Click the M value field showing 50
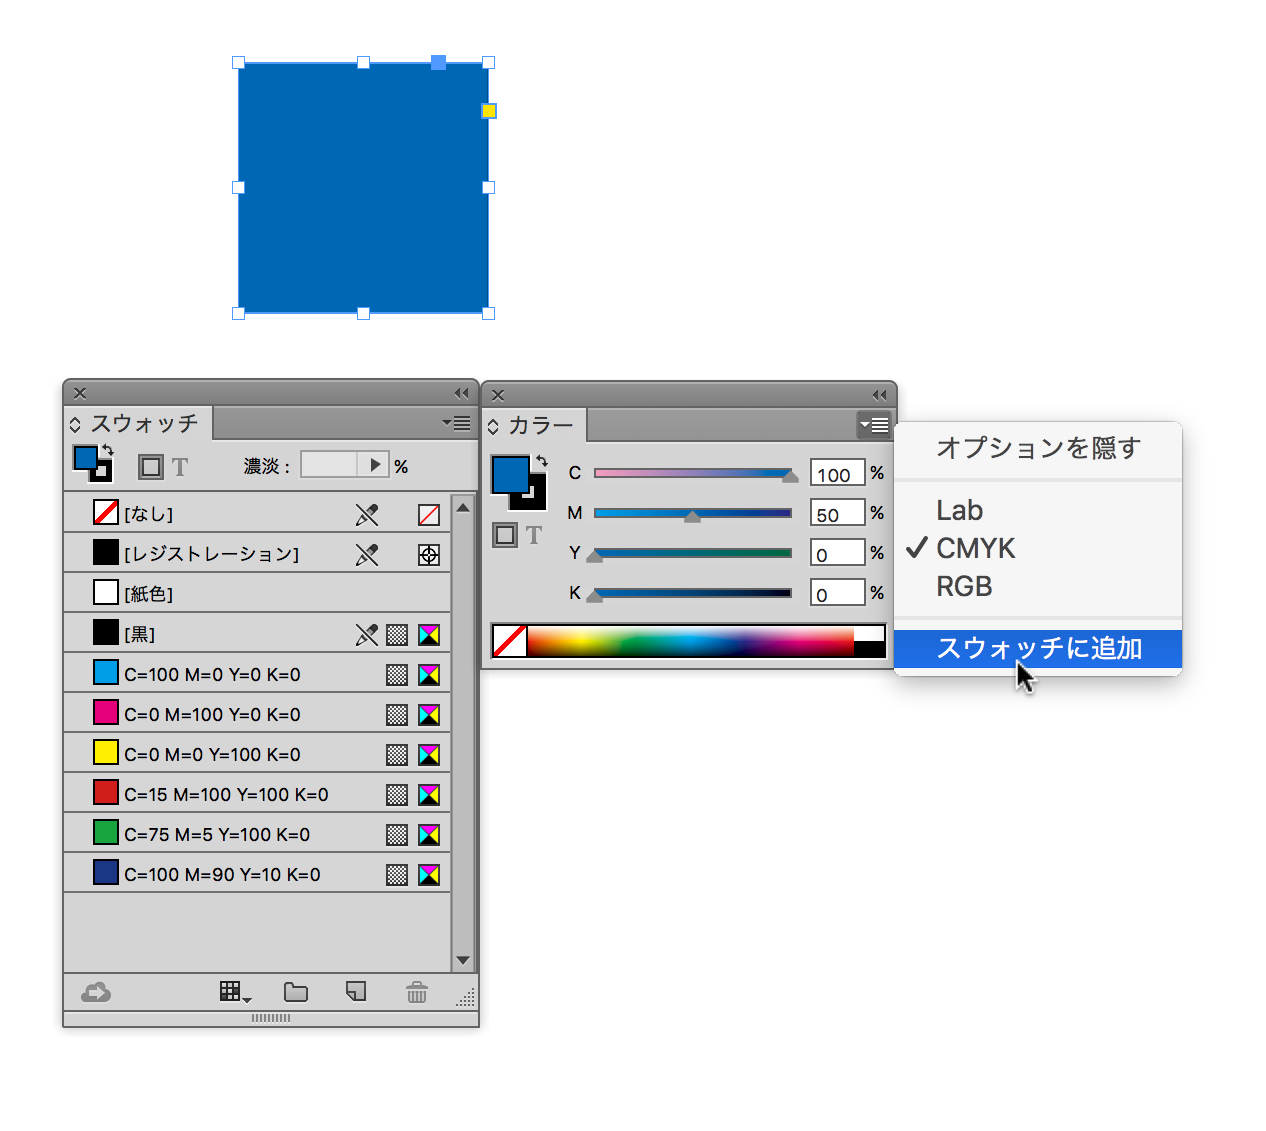Viewport: 1266px width, 1131px height. 837,513
